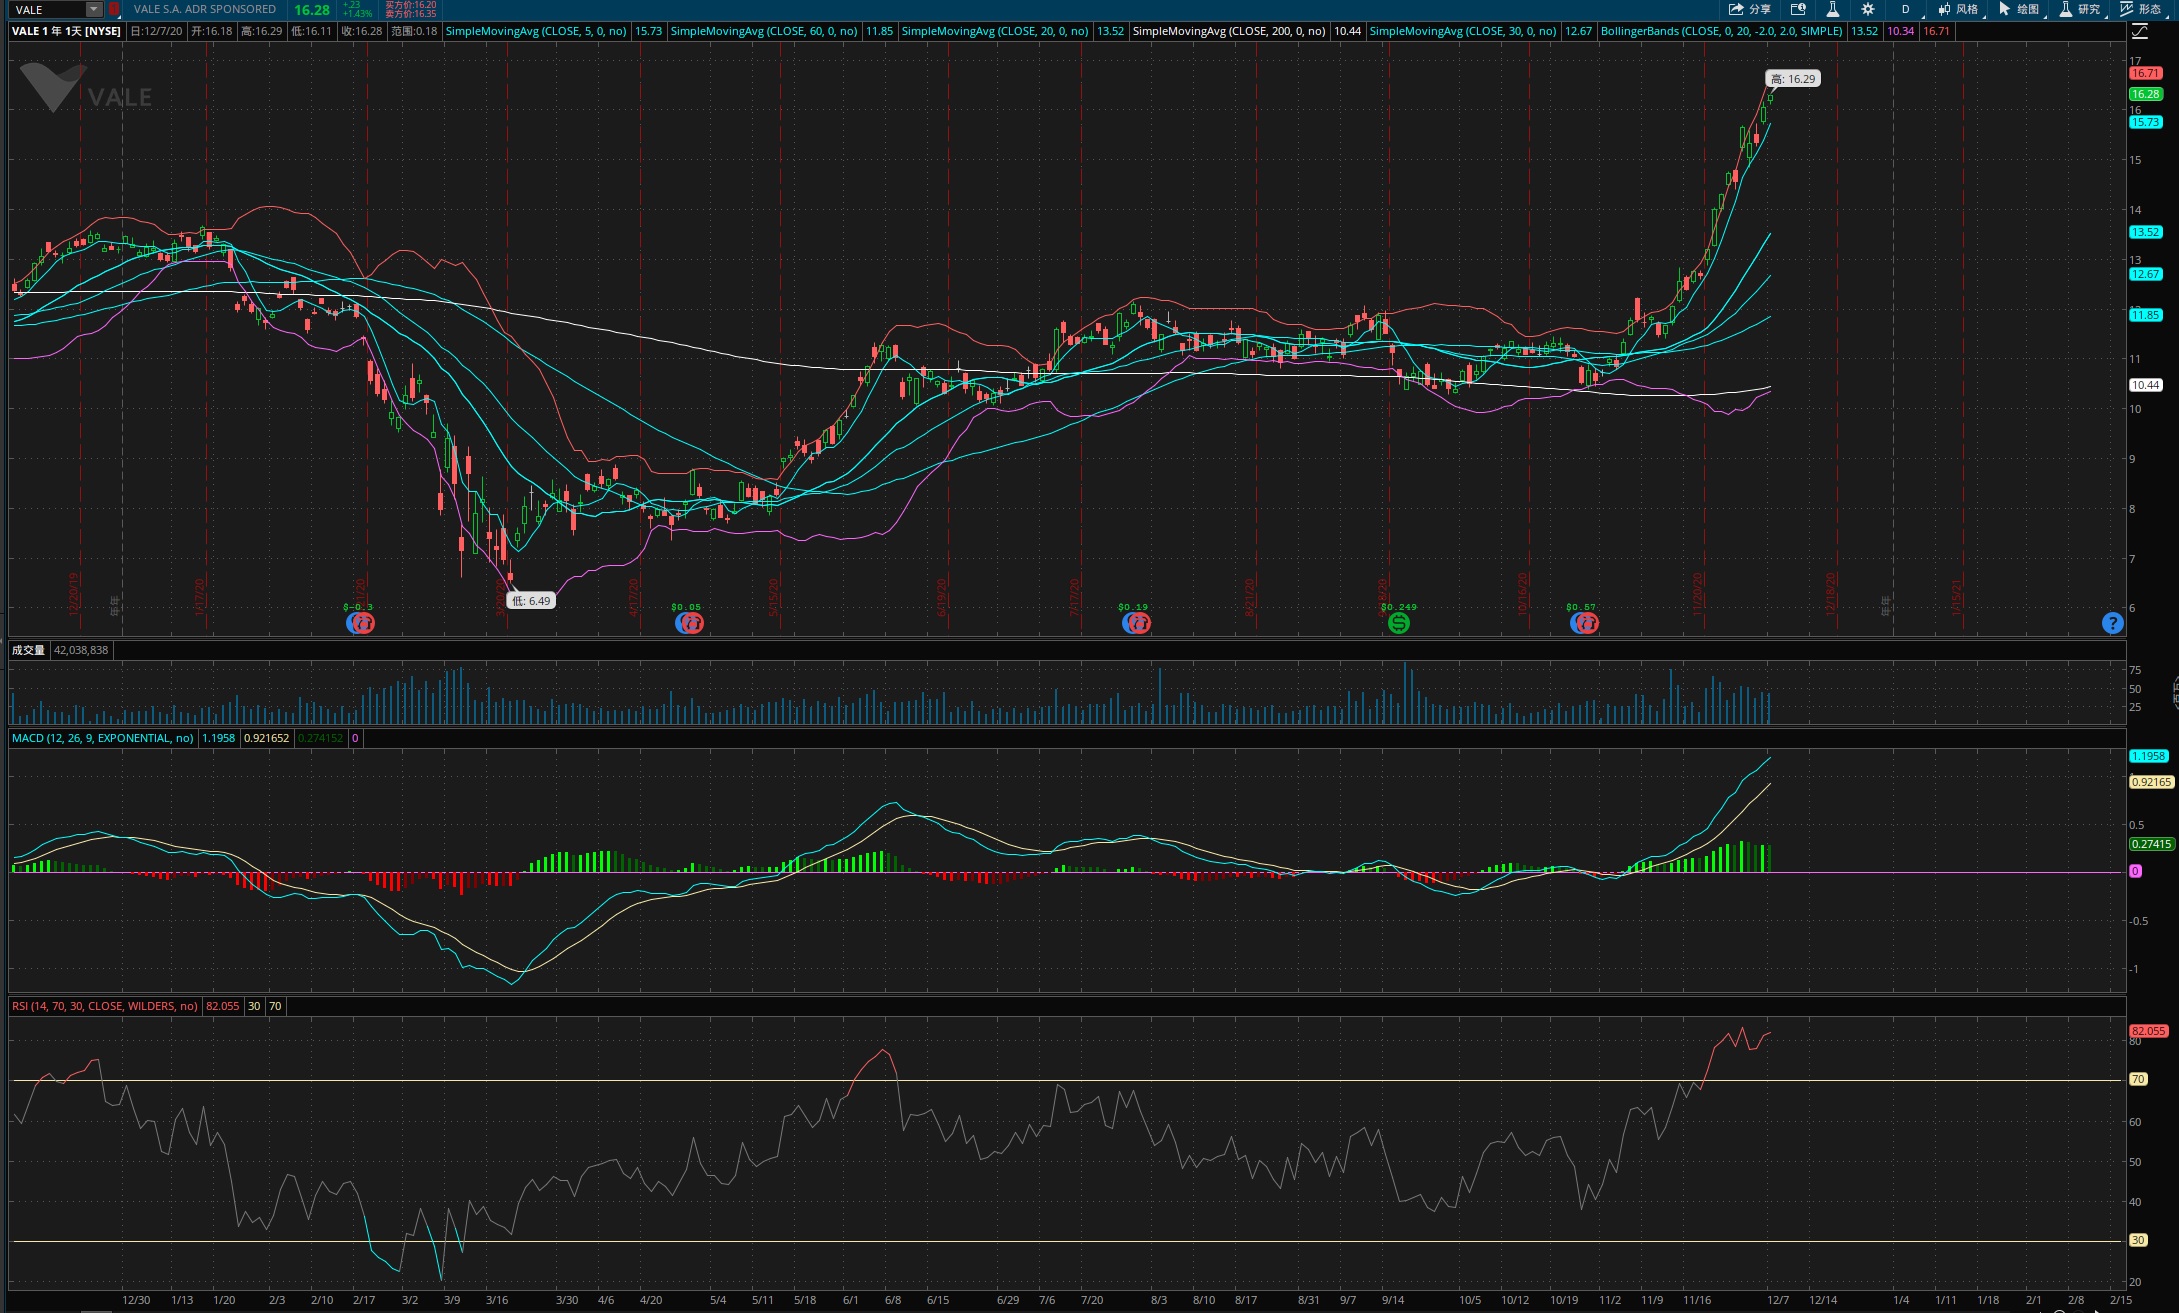Click the 3/16 date on the time axis
Viewport: 2179px width, 1313px height.
click(x=496, y=1300)
